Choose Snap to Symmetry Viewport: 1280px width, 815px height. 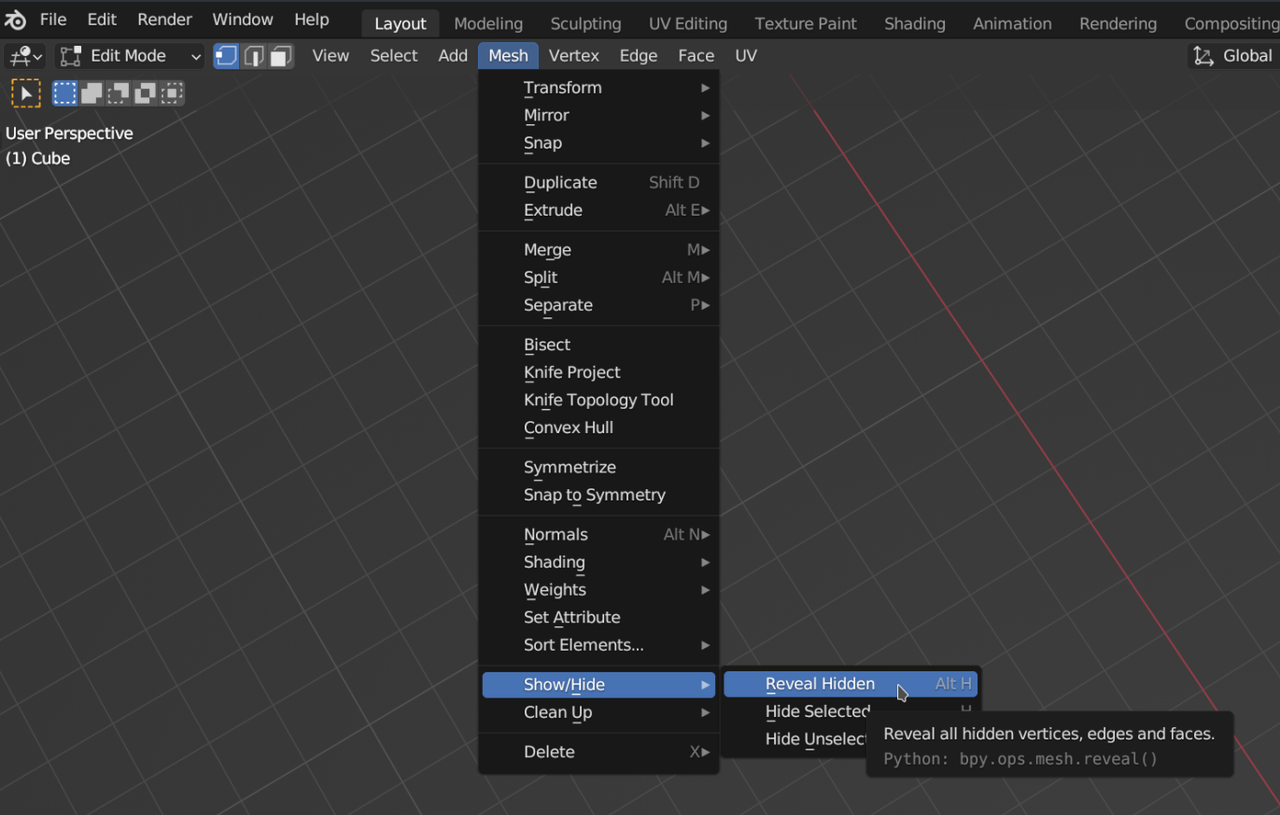coord(599,495)
